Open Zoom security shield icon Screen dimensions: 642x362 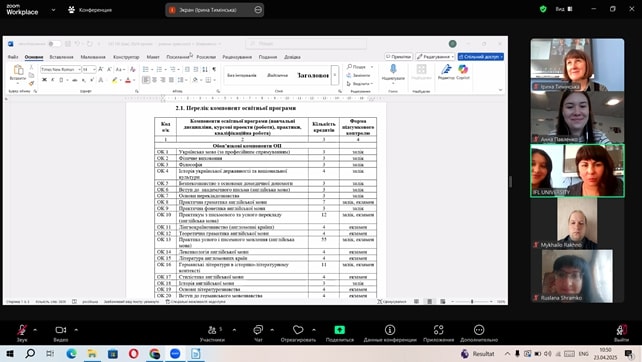pos(543,9)
